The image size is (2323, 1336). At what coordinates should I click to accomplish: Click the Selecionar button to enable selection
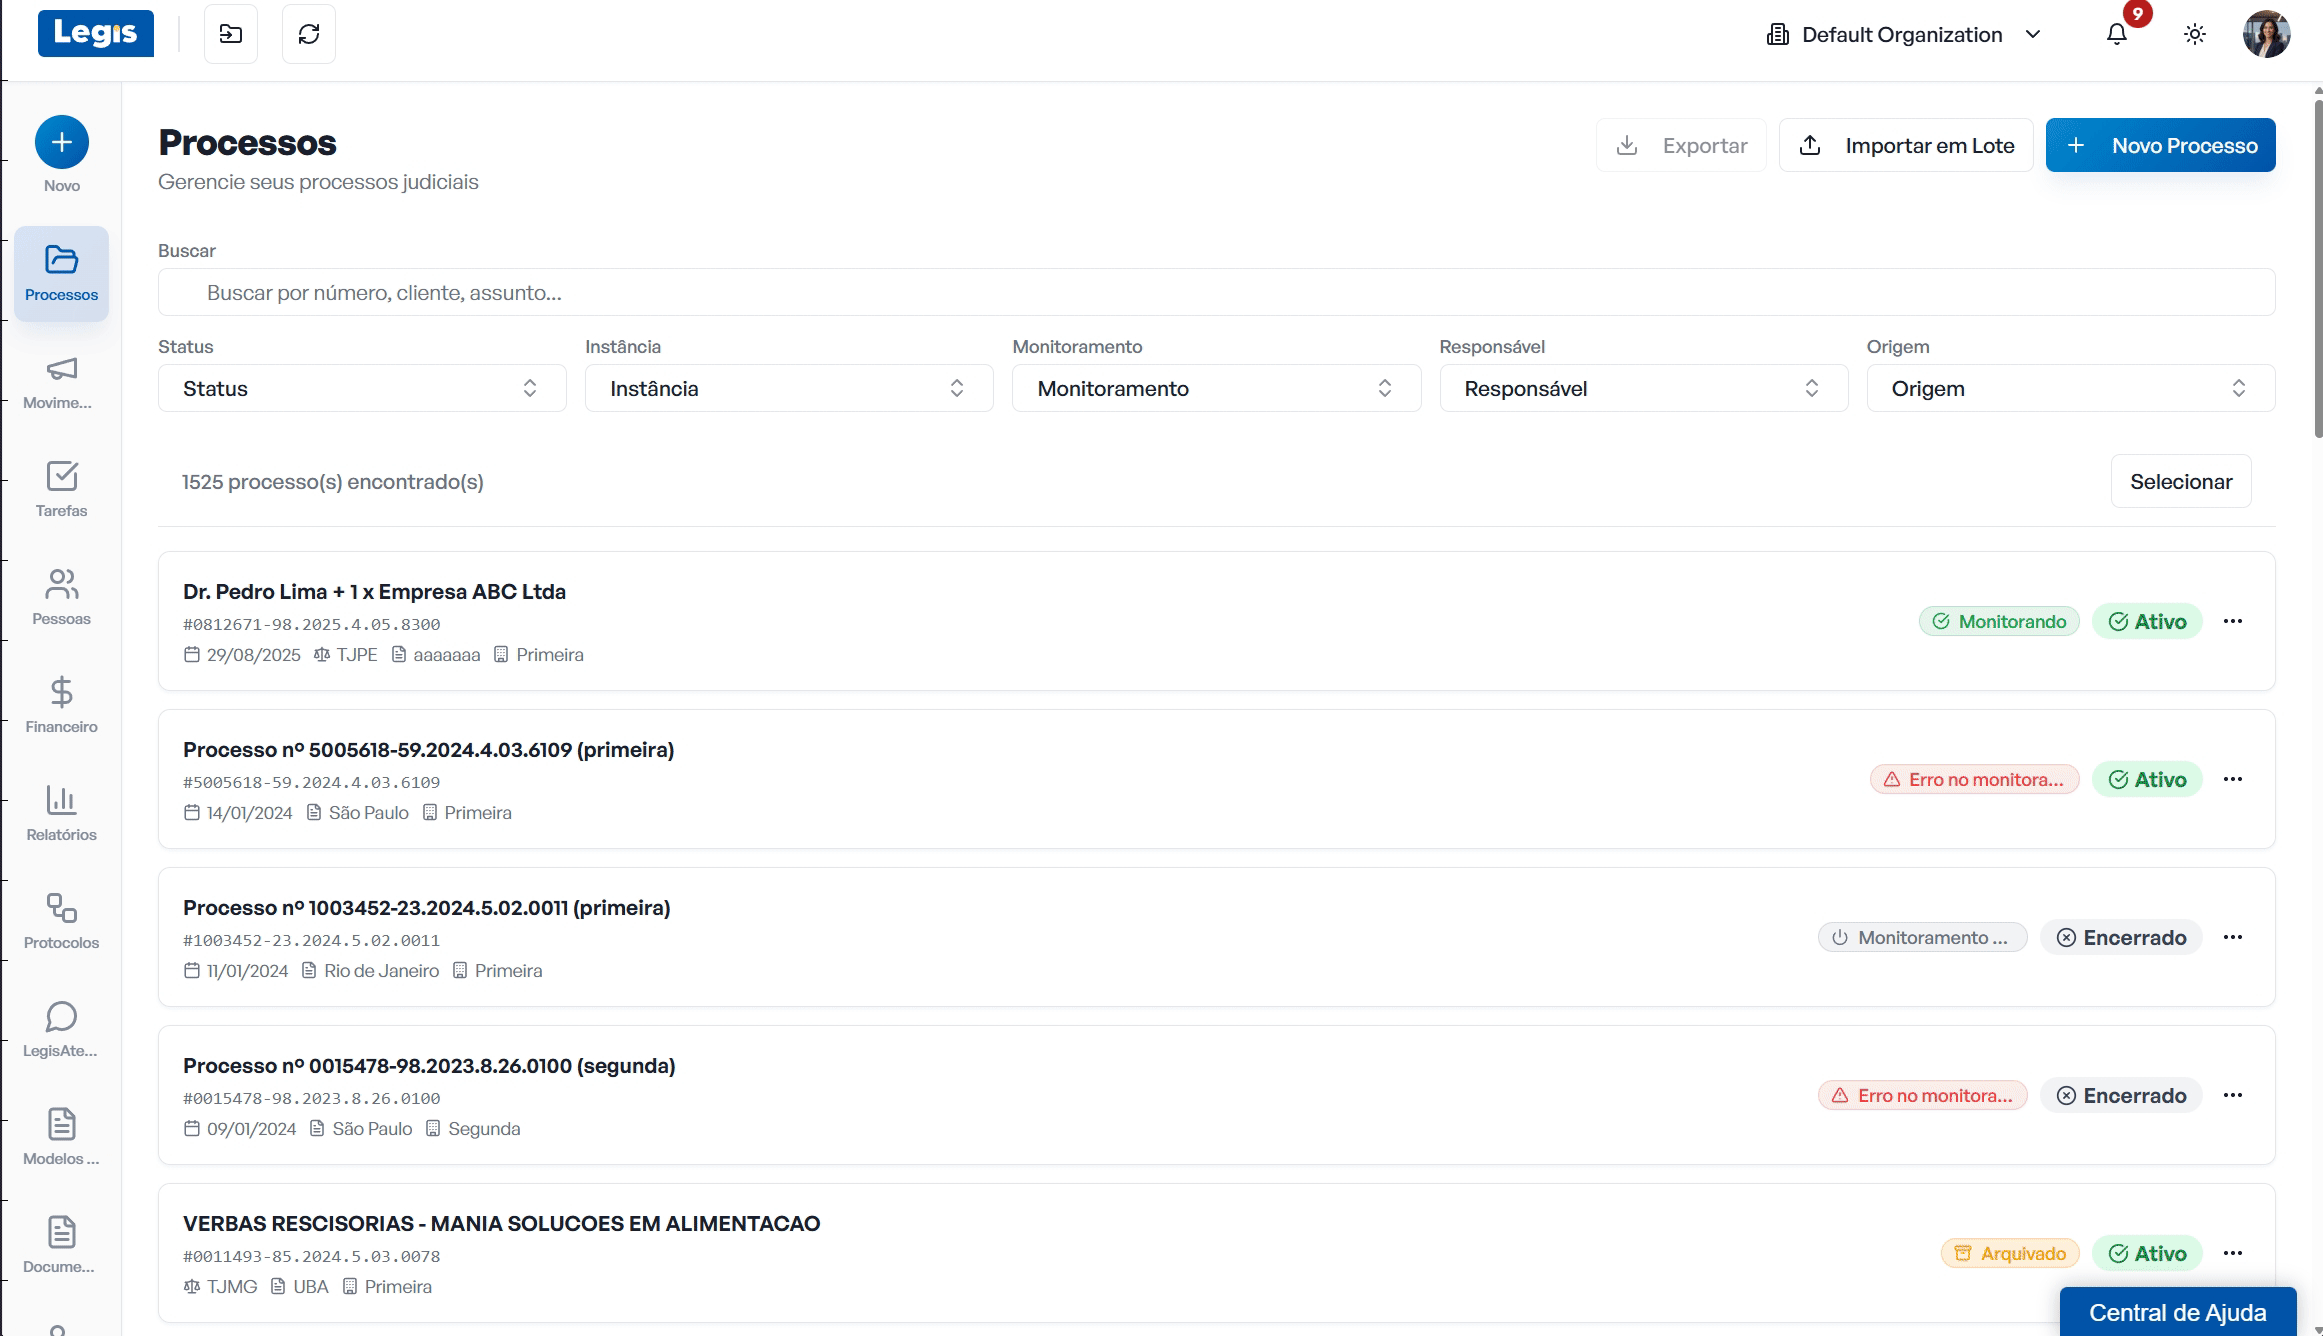(x=2180, y=482)
